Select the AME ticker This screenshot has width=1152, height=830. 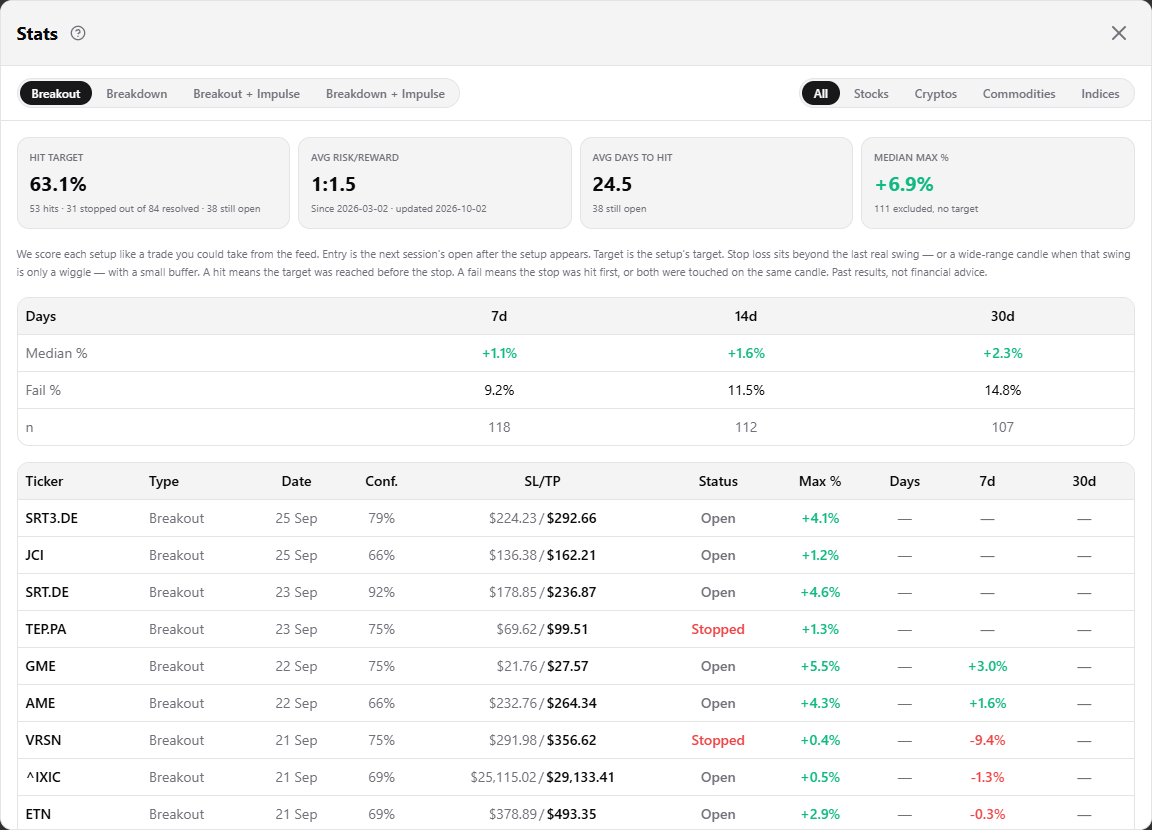point(40,703)
